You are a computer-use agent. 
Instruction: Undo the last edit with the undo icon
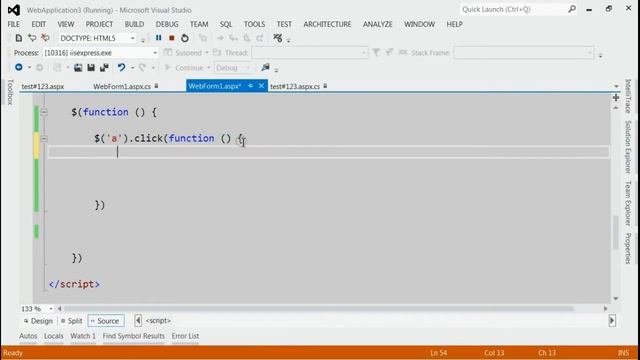(121, 67)
